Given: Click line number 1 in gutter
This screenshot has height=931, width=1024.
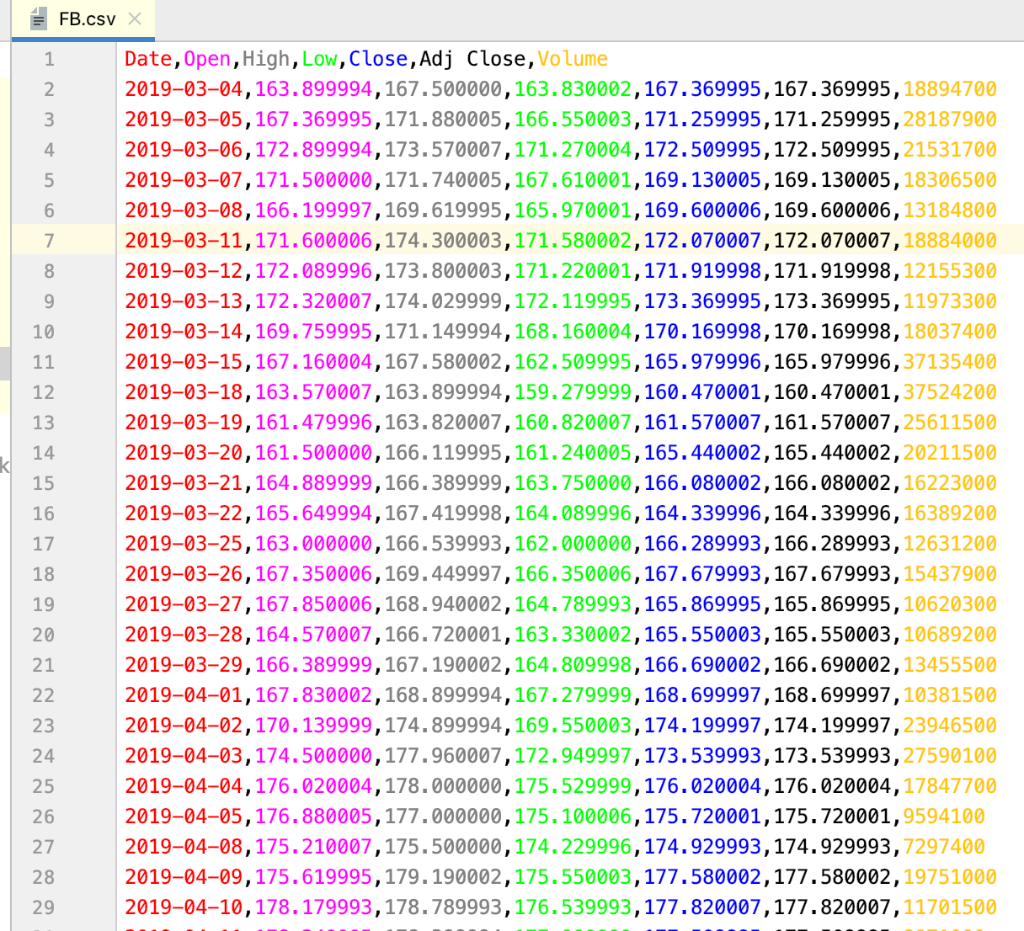Looking at the screenshot, I should pyautogui.click(x=49, y=59).
